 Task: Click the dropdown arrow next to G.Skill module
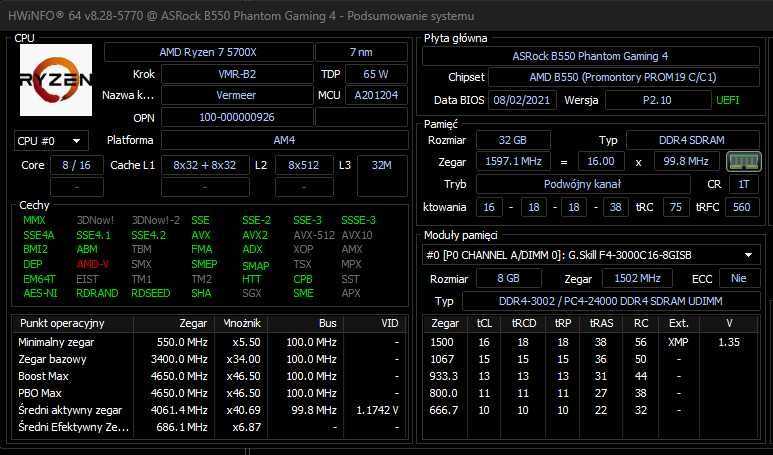pyautogui.click(x=748, y=255)
